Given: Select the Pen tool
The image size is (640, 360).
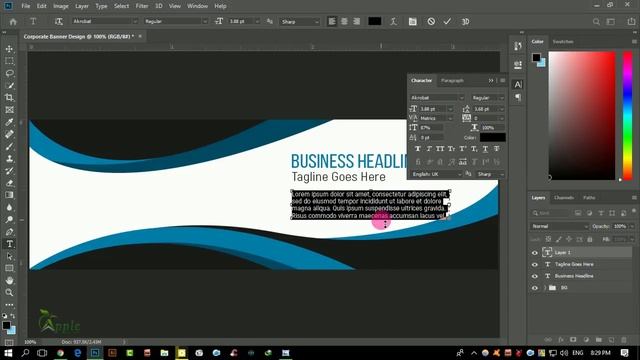Looking at the screenshot, I should point(9,232).
